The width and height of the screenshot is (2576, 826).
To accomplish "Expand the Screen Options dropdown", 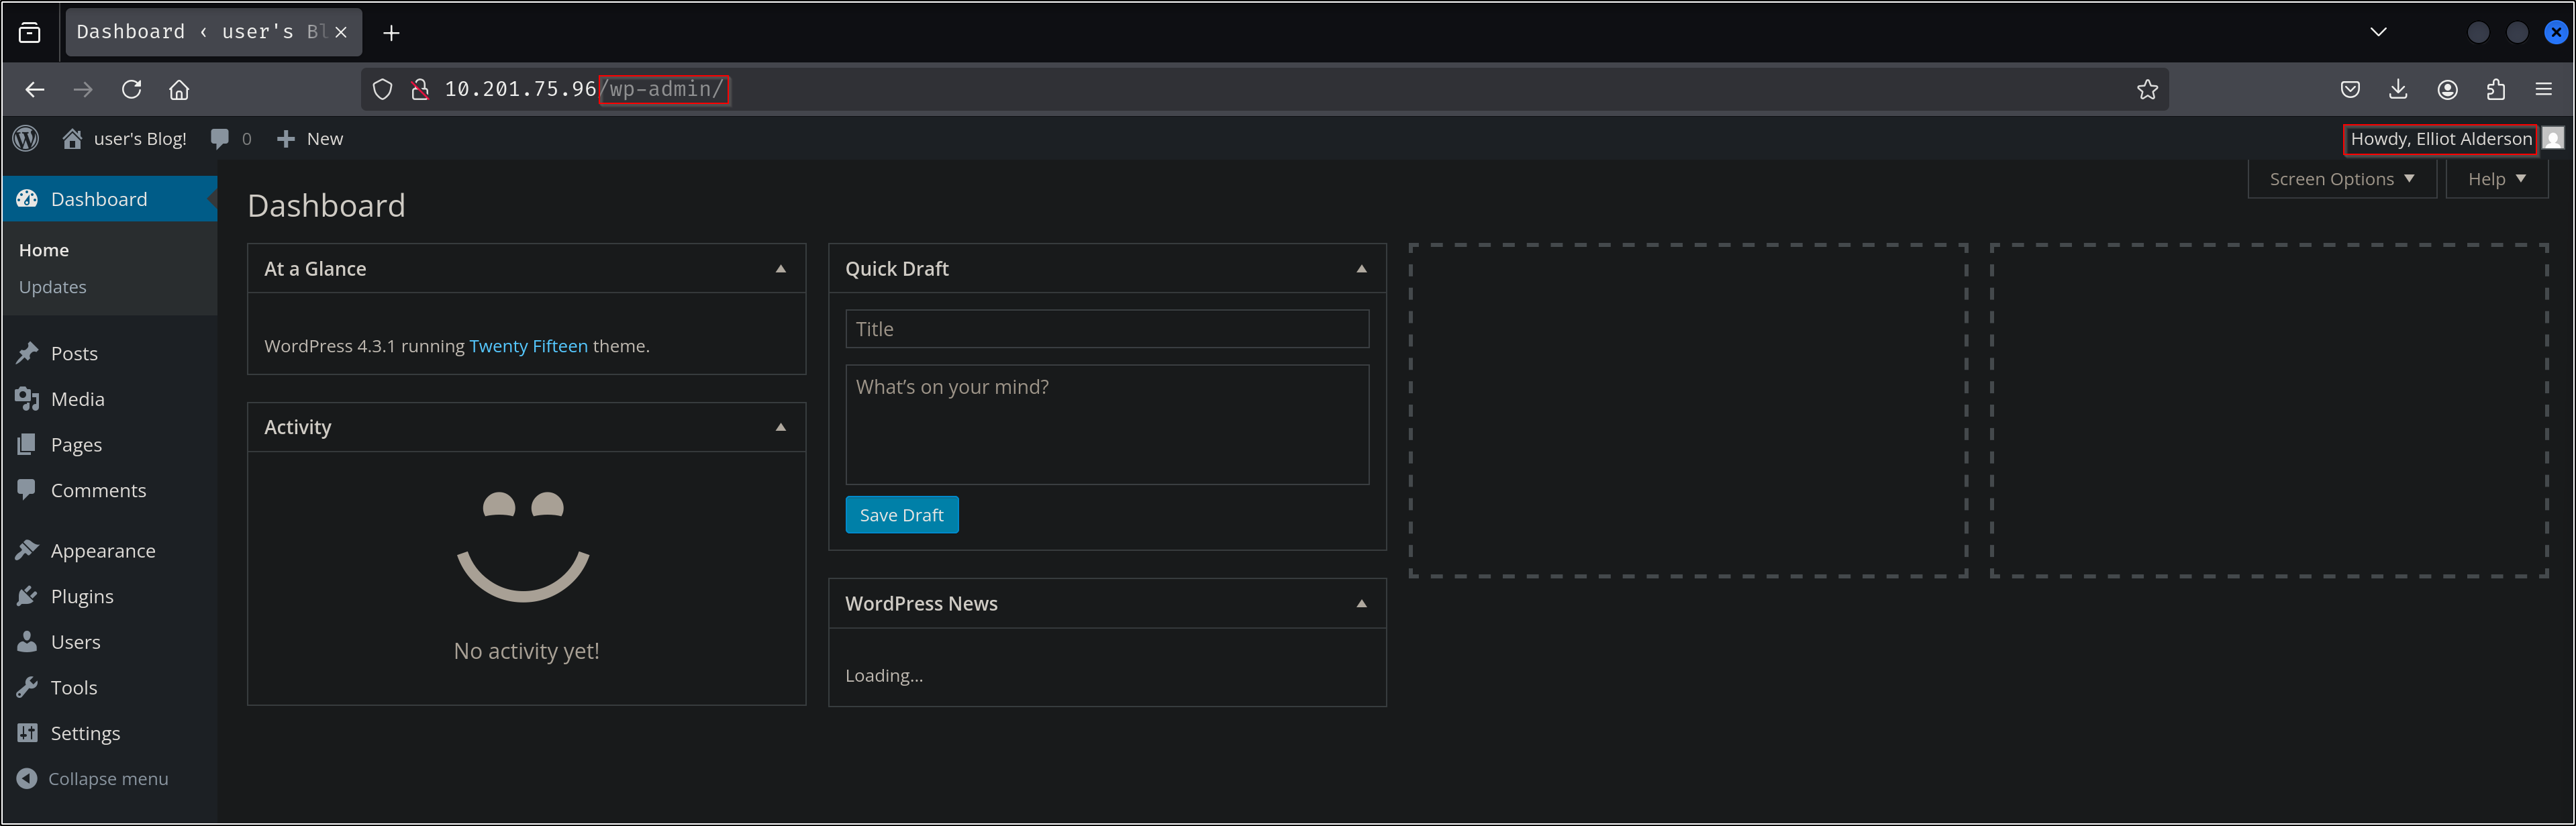I will pyautogui.click(x=2341, y=179).
